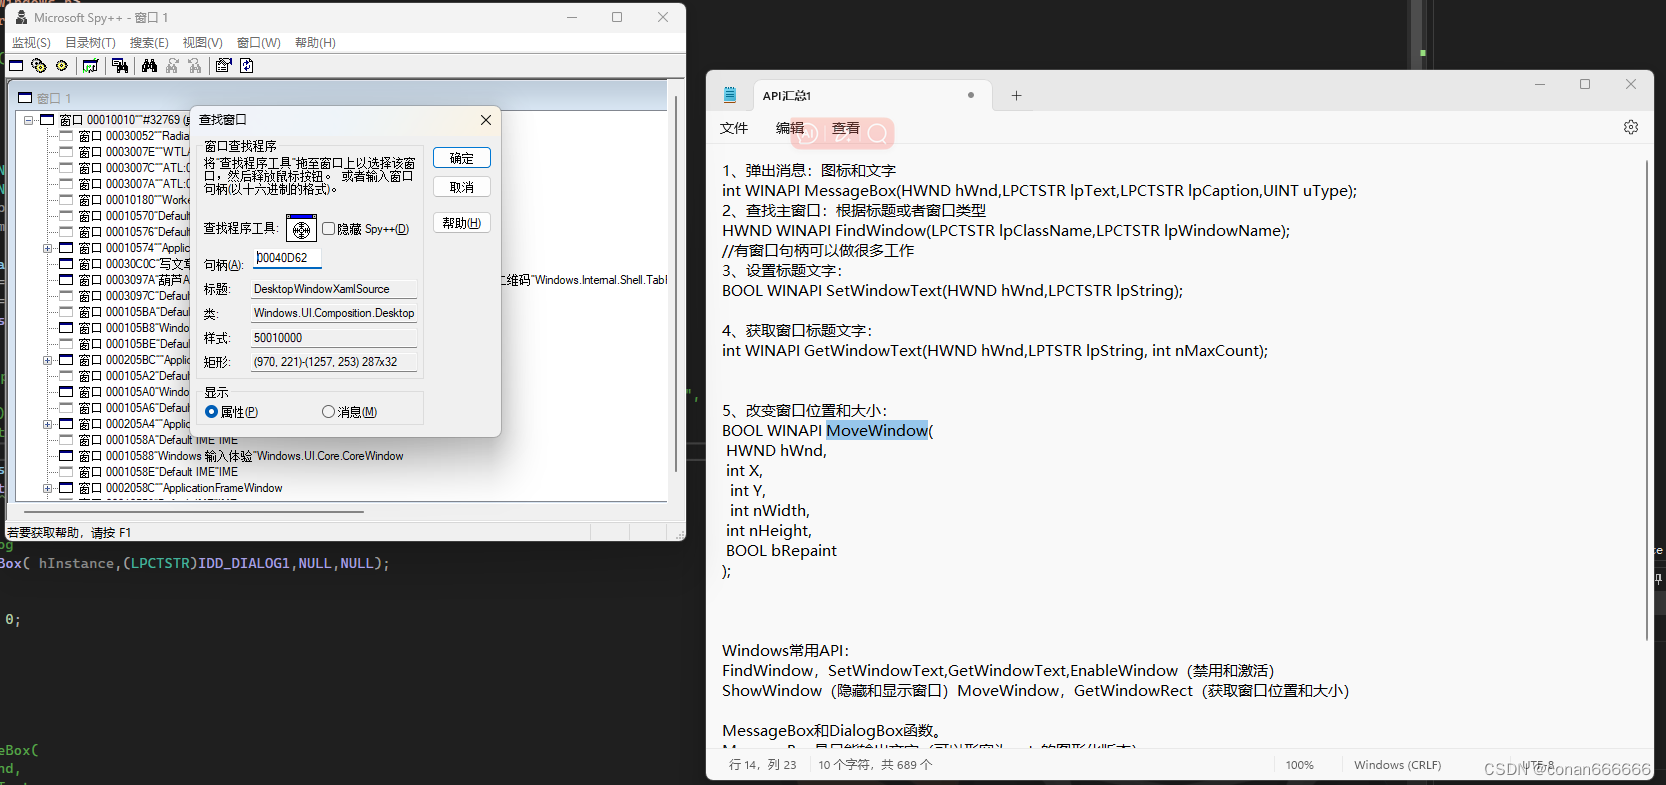
Task: Select the 消息 radio button
Action: pyautogui.click(x=328, y=412)
